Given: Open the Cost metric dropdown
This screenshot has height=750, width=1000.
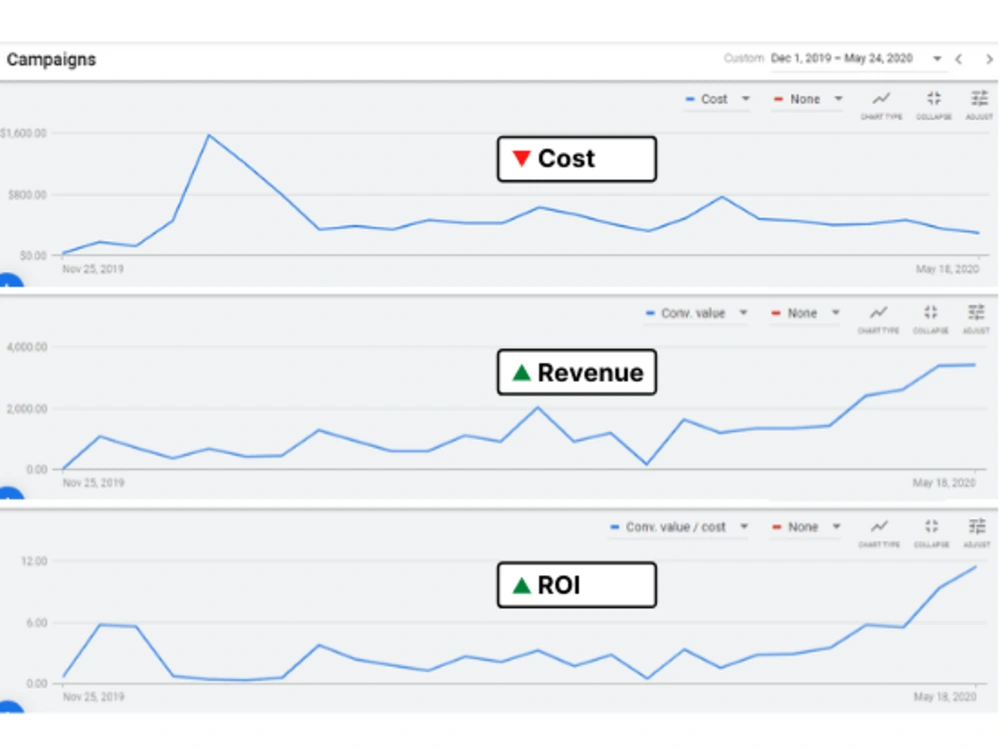Looking at the screenshot, I should [717, 99].
